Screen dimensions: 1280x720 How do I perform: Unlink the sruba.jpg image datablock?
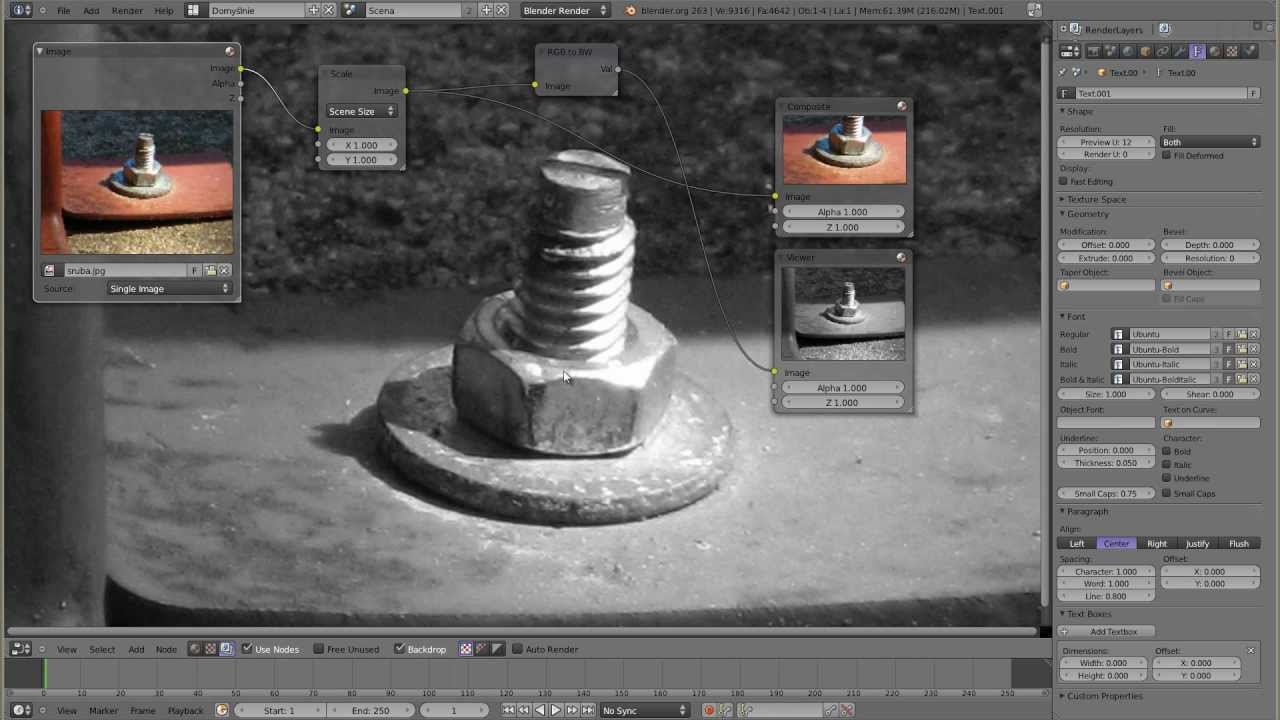click(225, 270)
